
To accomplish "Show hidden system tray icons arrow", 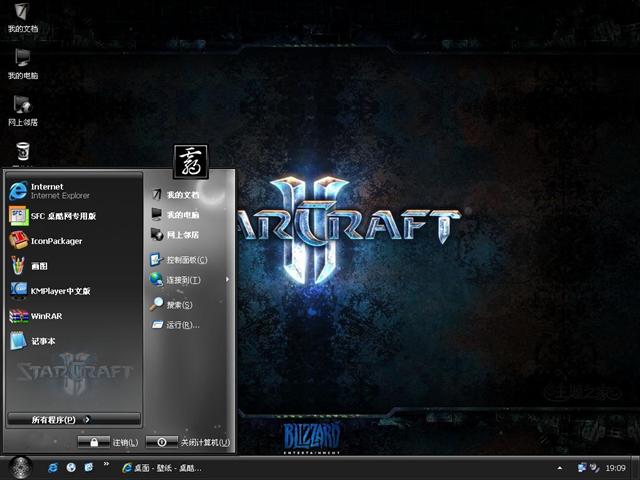I will (x=559, y=467).
